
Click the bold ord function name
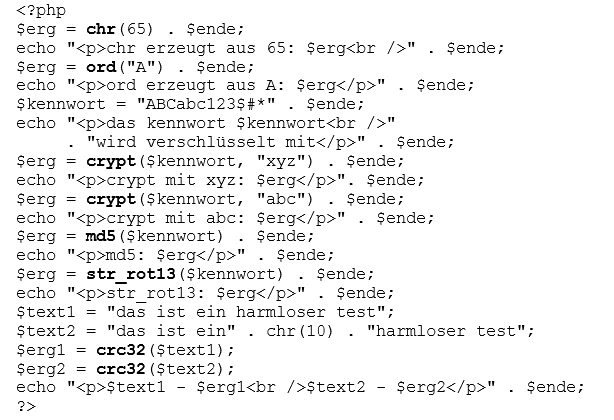click(103, 67)
